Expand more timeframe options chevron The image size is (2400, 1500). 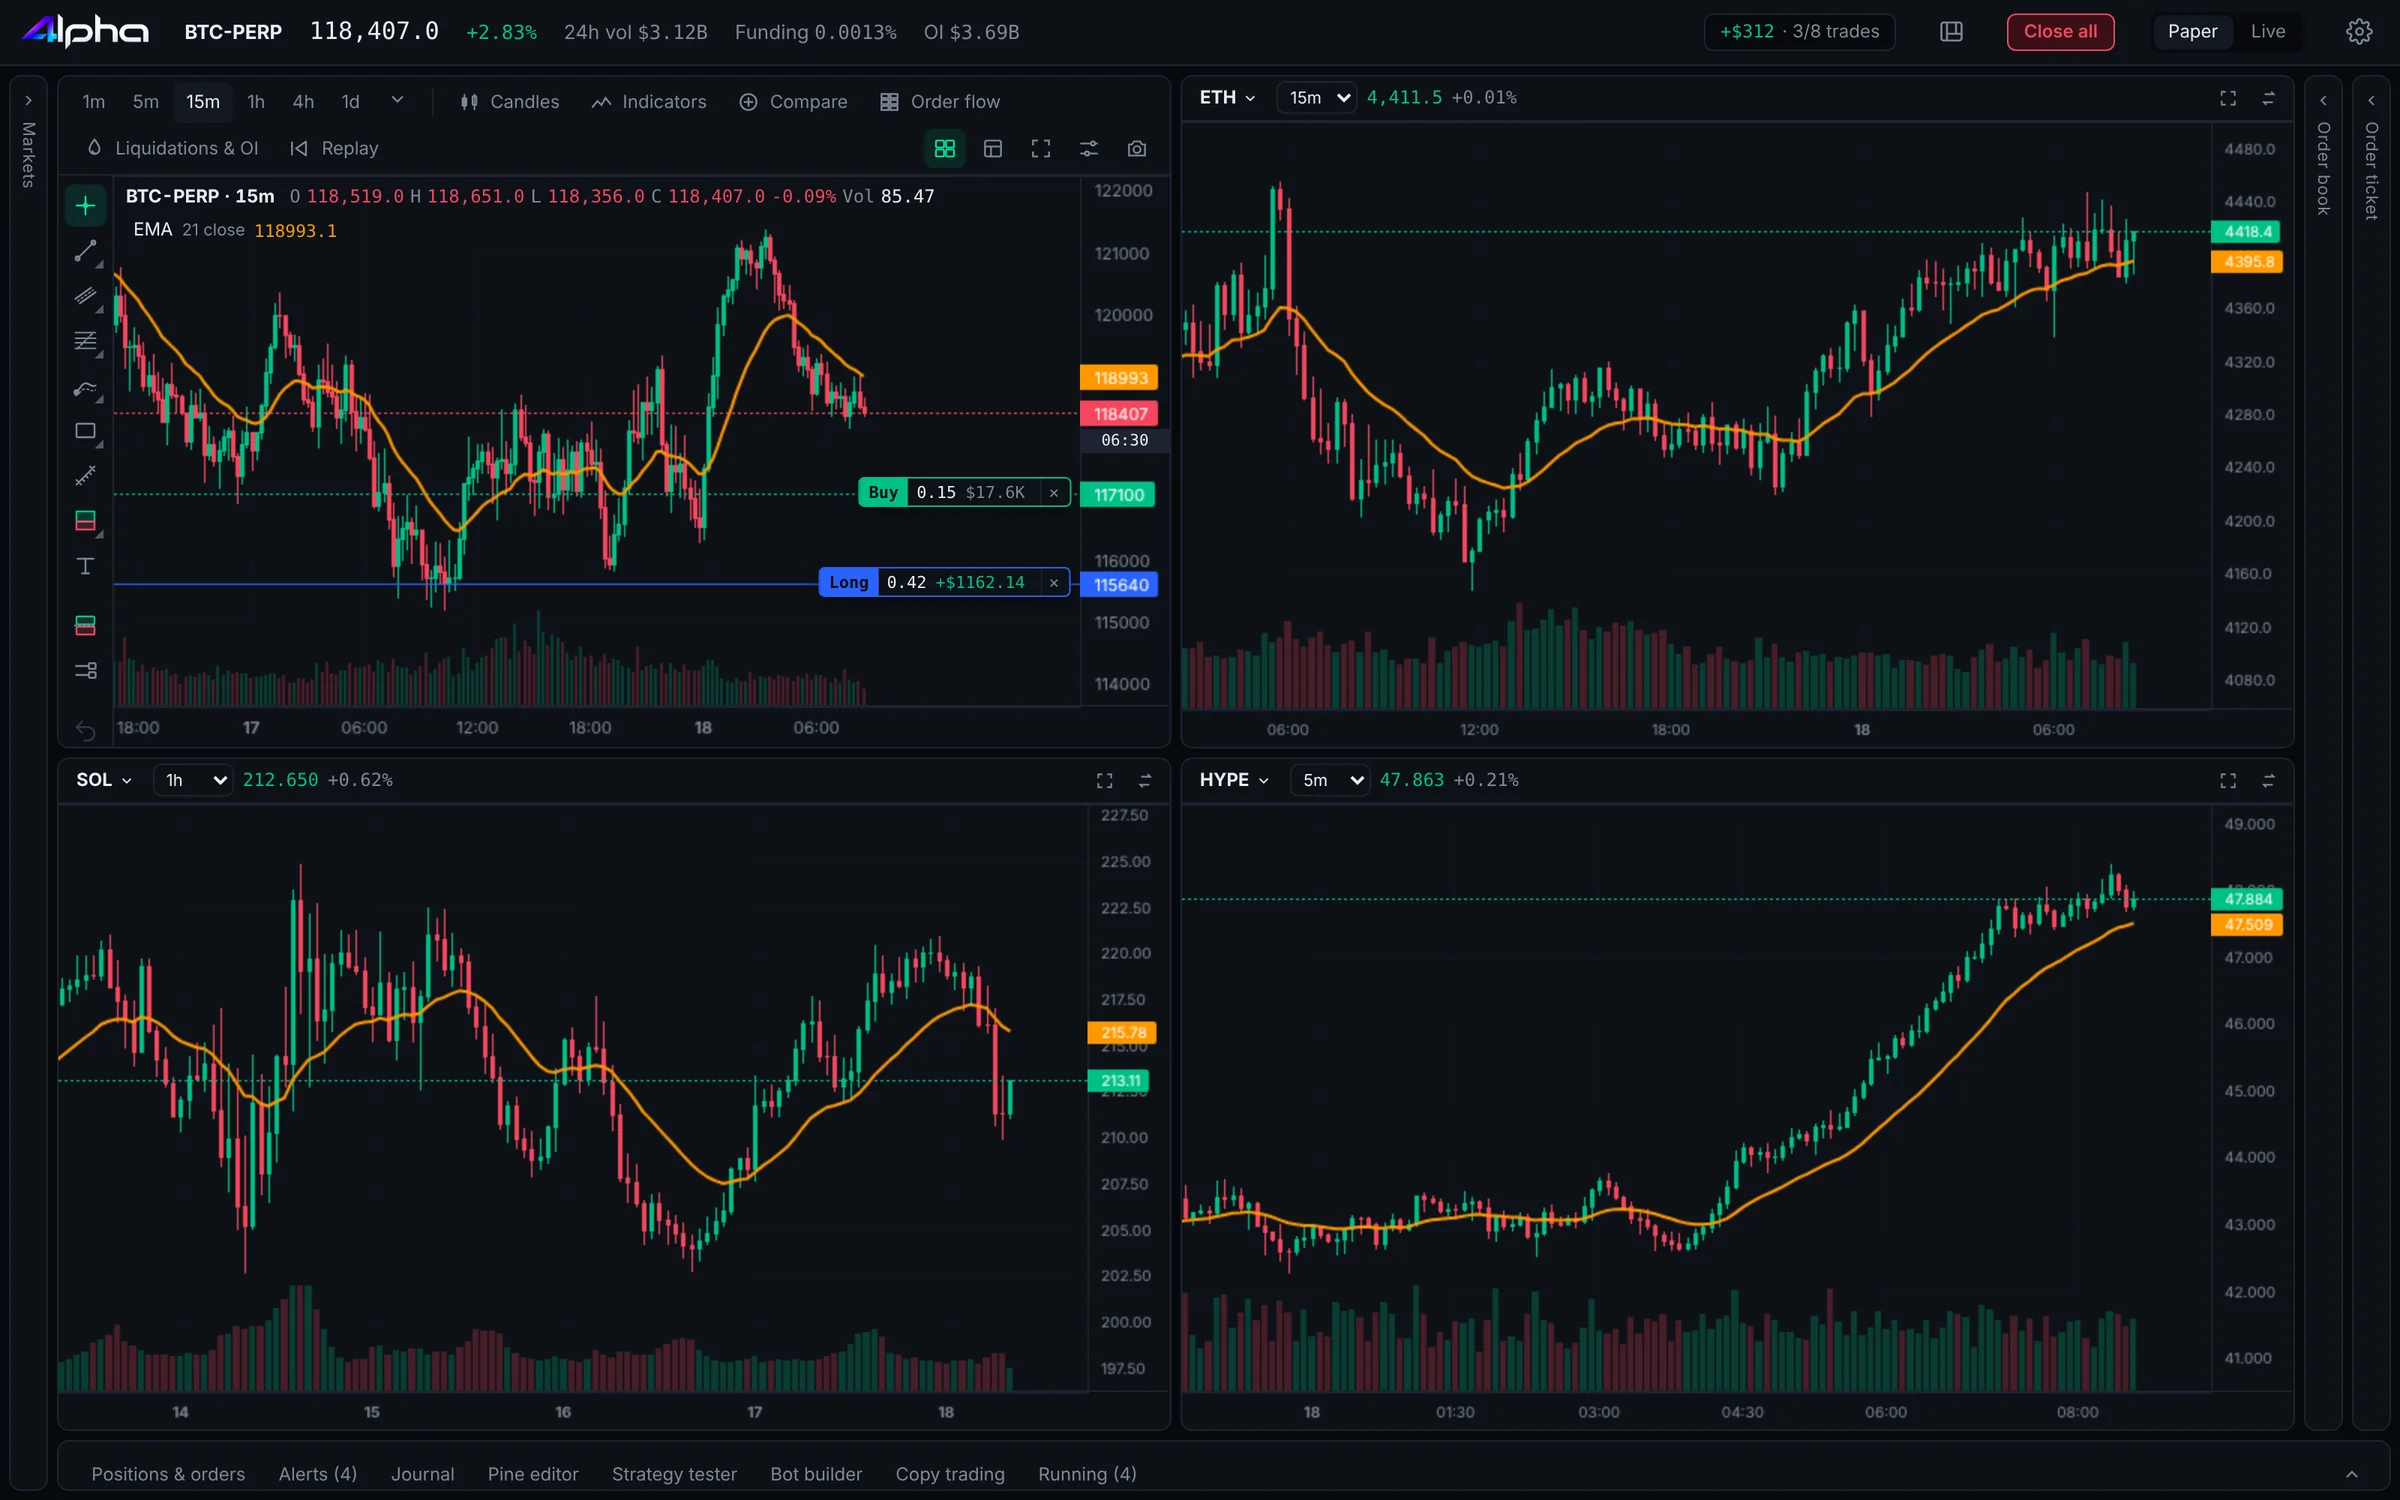point(397,100)
